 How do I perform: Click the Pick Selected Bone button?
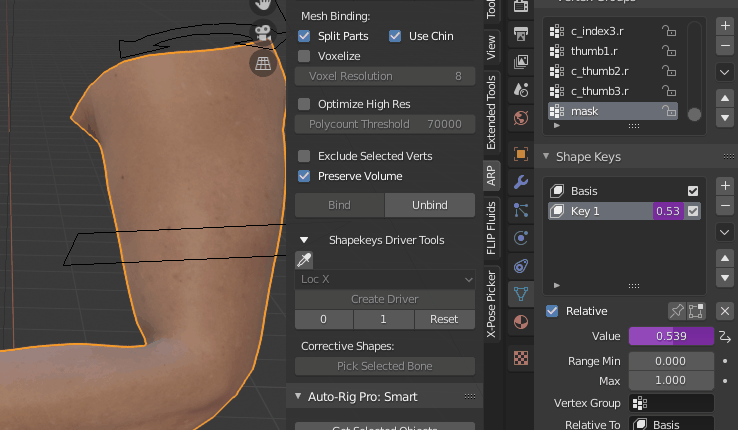385,366
